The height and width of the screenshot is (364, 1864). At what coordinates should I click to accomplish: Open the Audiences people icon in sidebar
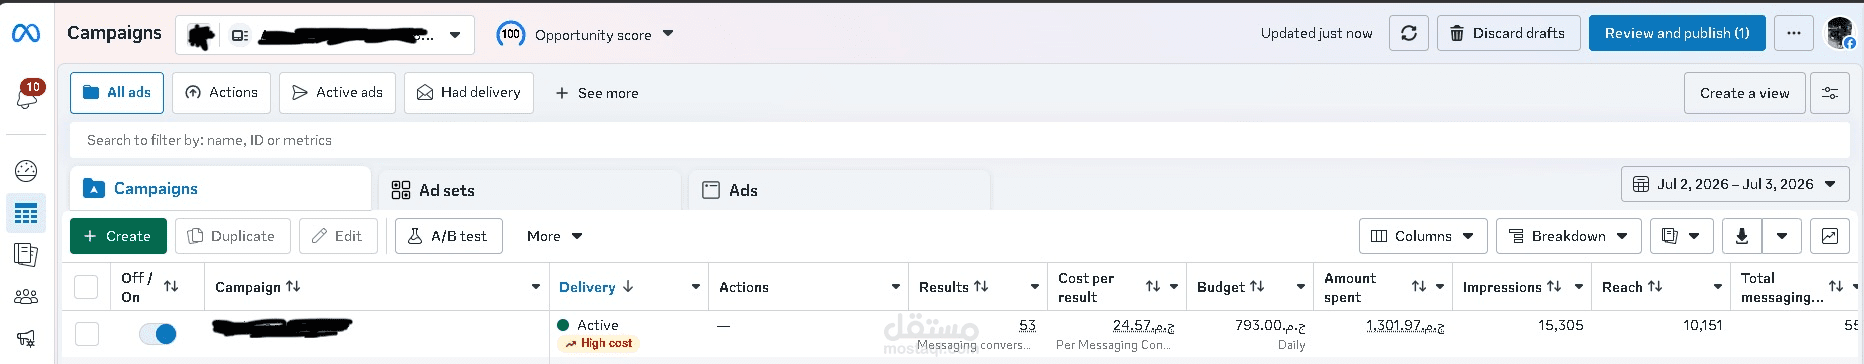26,297
